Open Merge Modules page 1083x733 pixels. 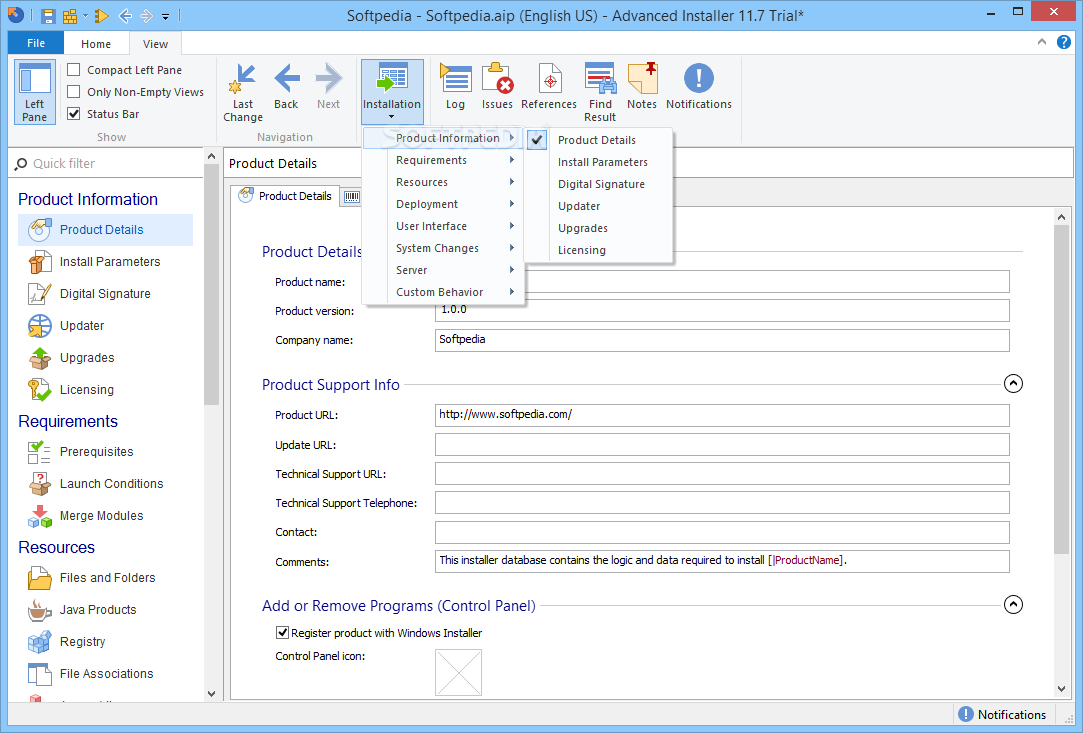click(x=105, y=516)
